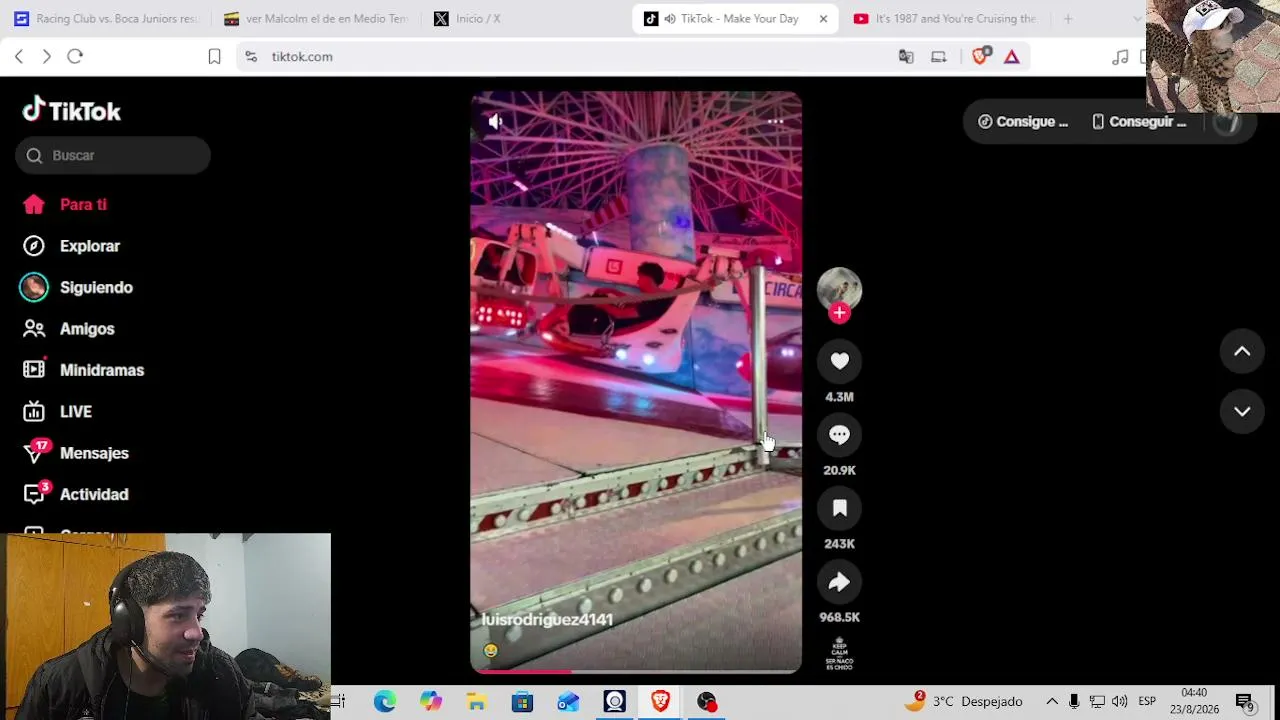Click the Buscar search field
Screen dimensions: 1280x720
(x=113, y=155)
